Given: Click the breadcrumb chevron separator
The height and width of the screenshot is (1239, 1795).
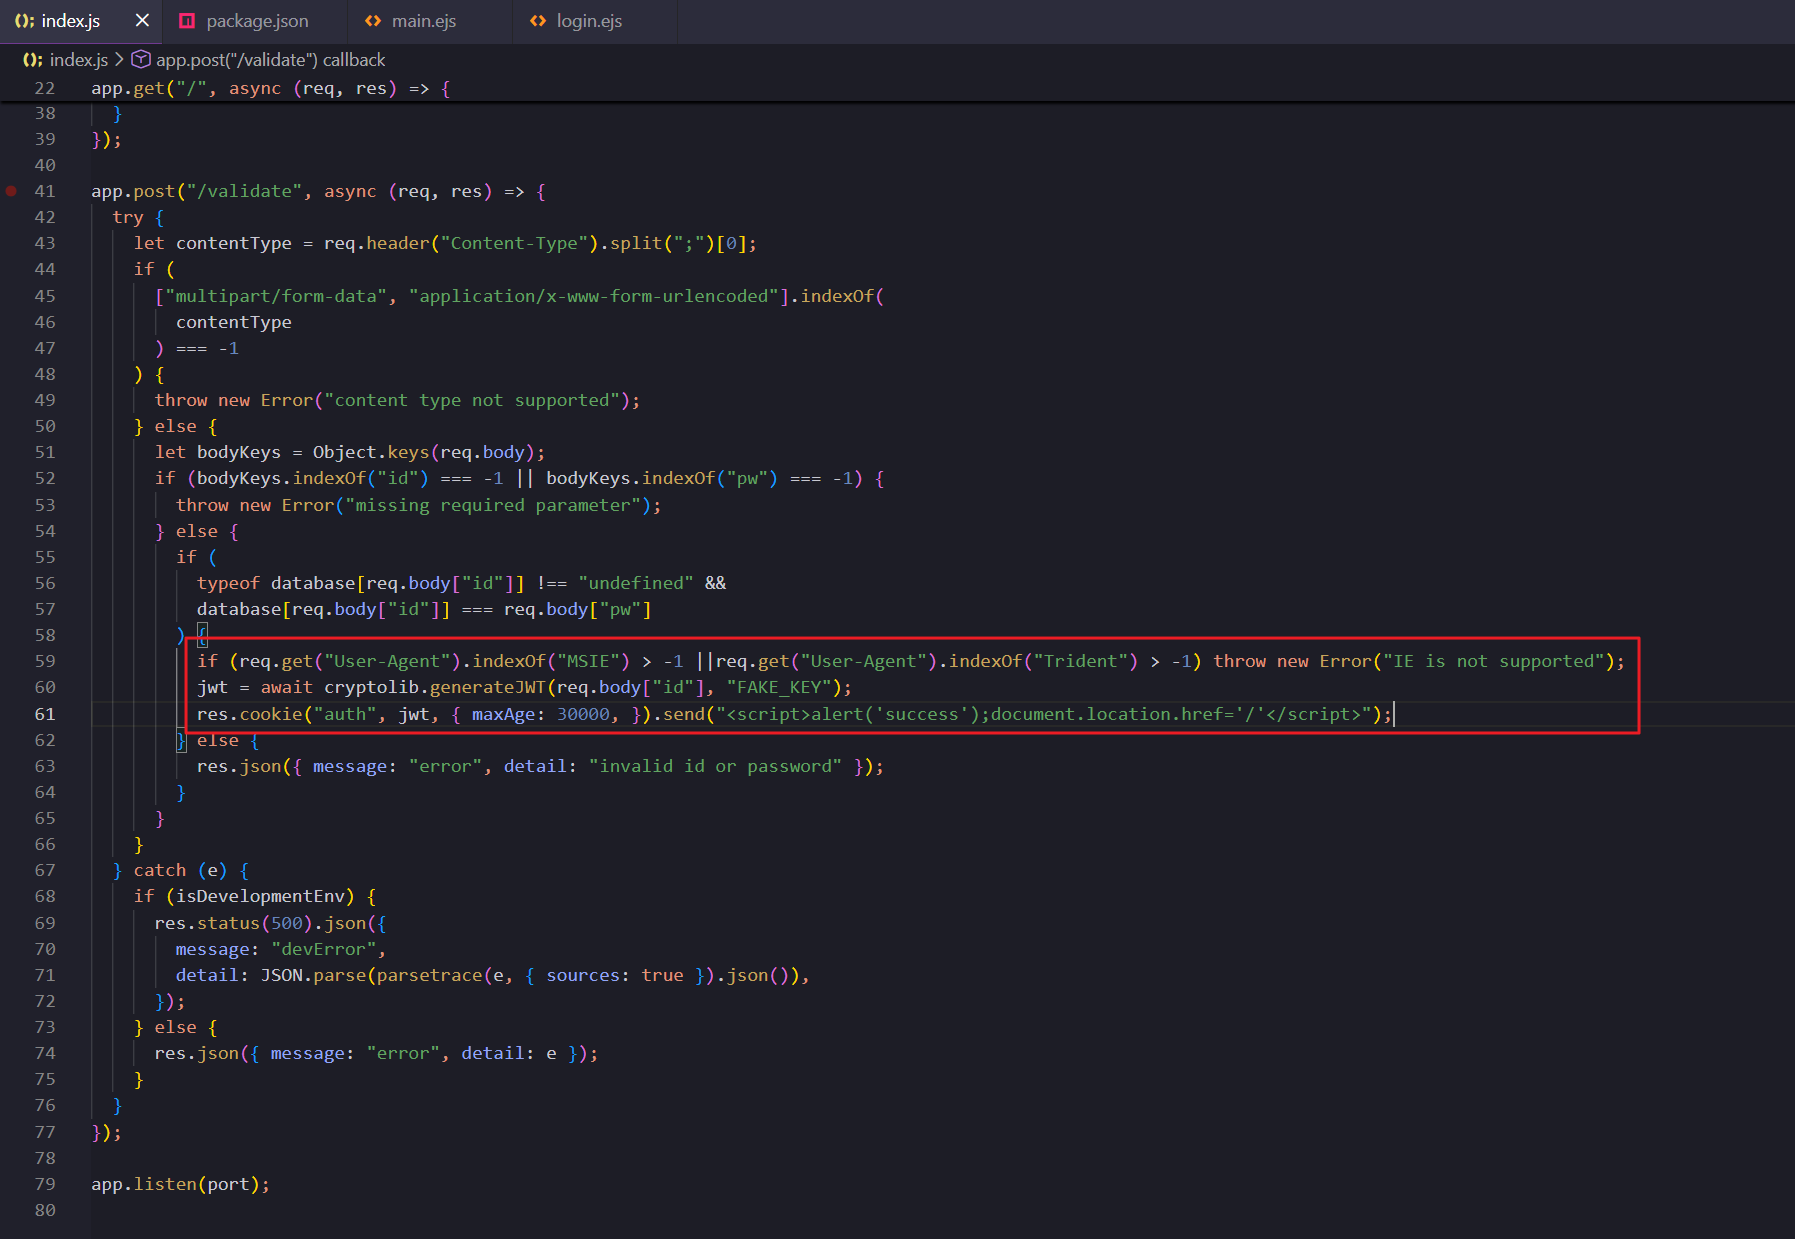Looking at the screenshot, I should 119,60.
